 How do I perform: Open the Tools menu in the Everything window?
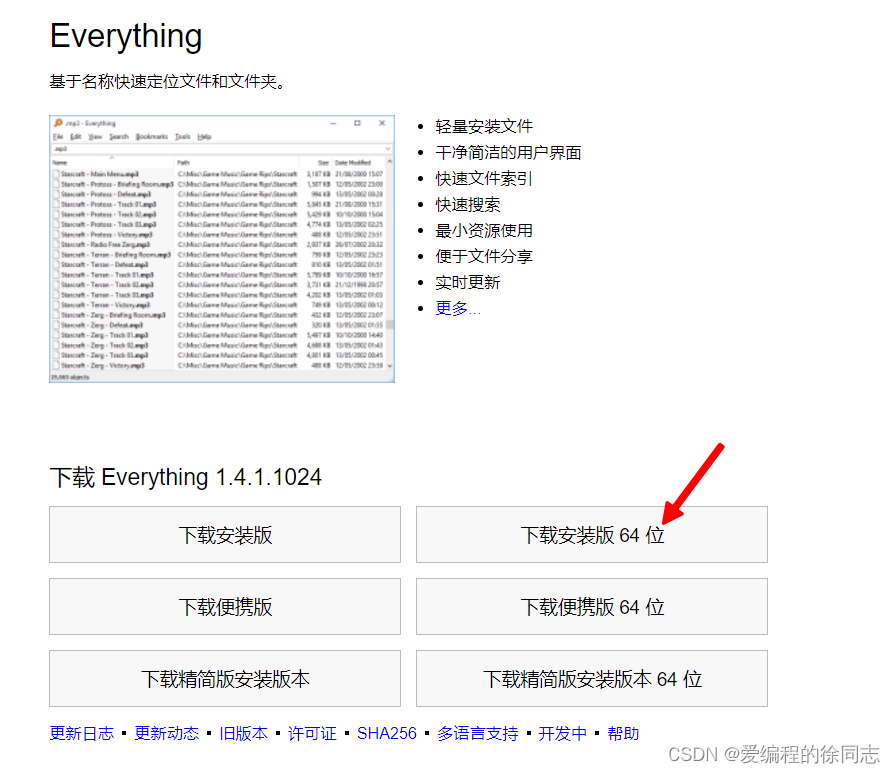[x=184, y=139]
